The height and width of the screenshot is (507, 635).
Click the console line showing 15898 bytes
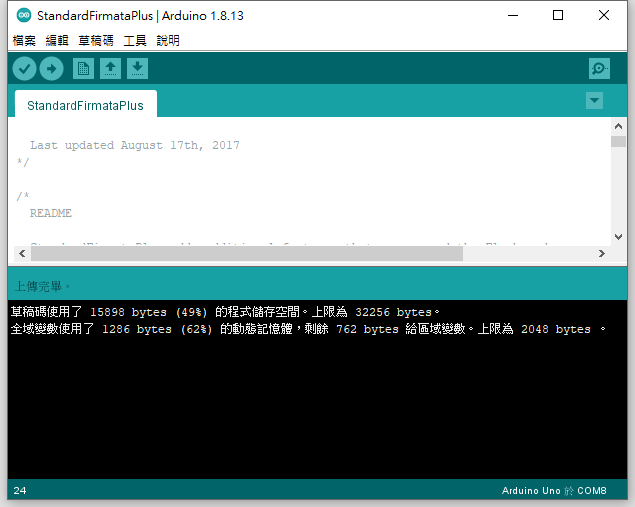(x=225, y=312)
